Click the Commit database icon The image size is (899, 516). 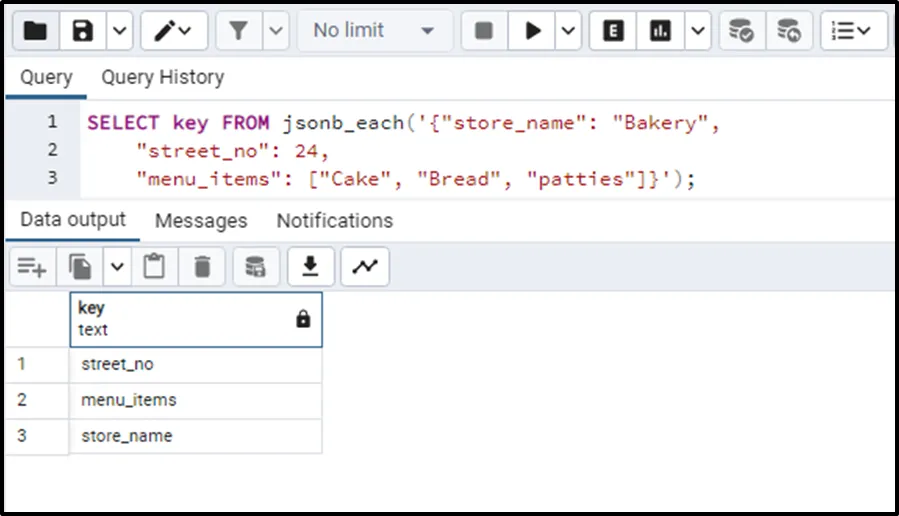click(741, 31)
